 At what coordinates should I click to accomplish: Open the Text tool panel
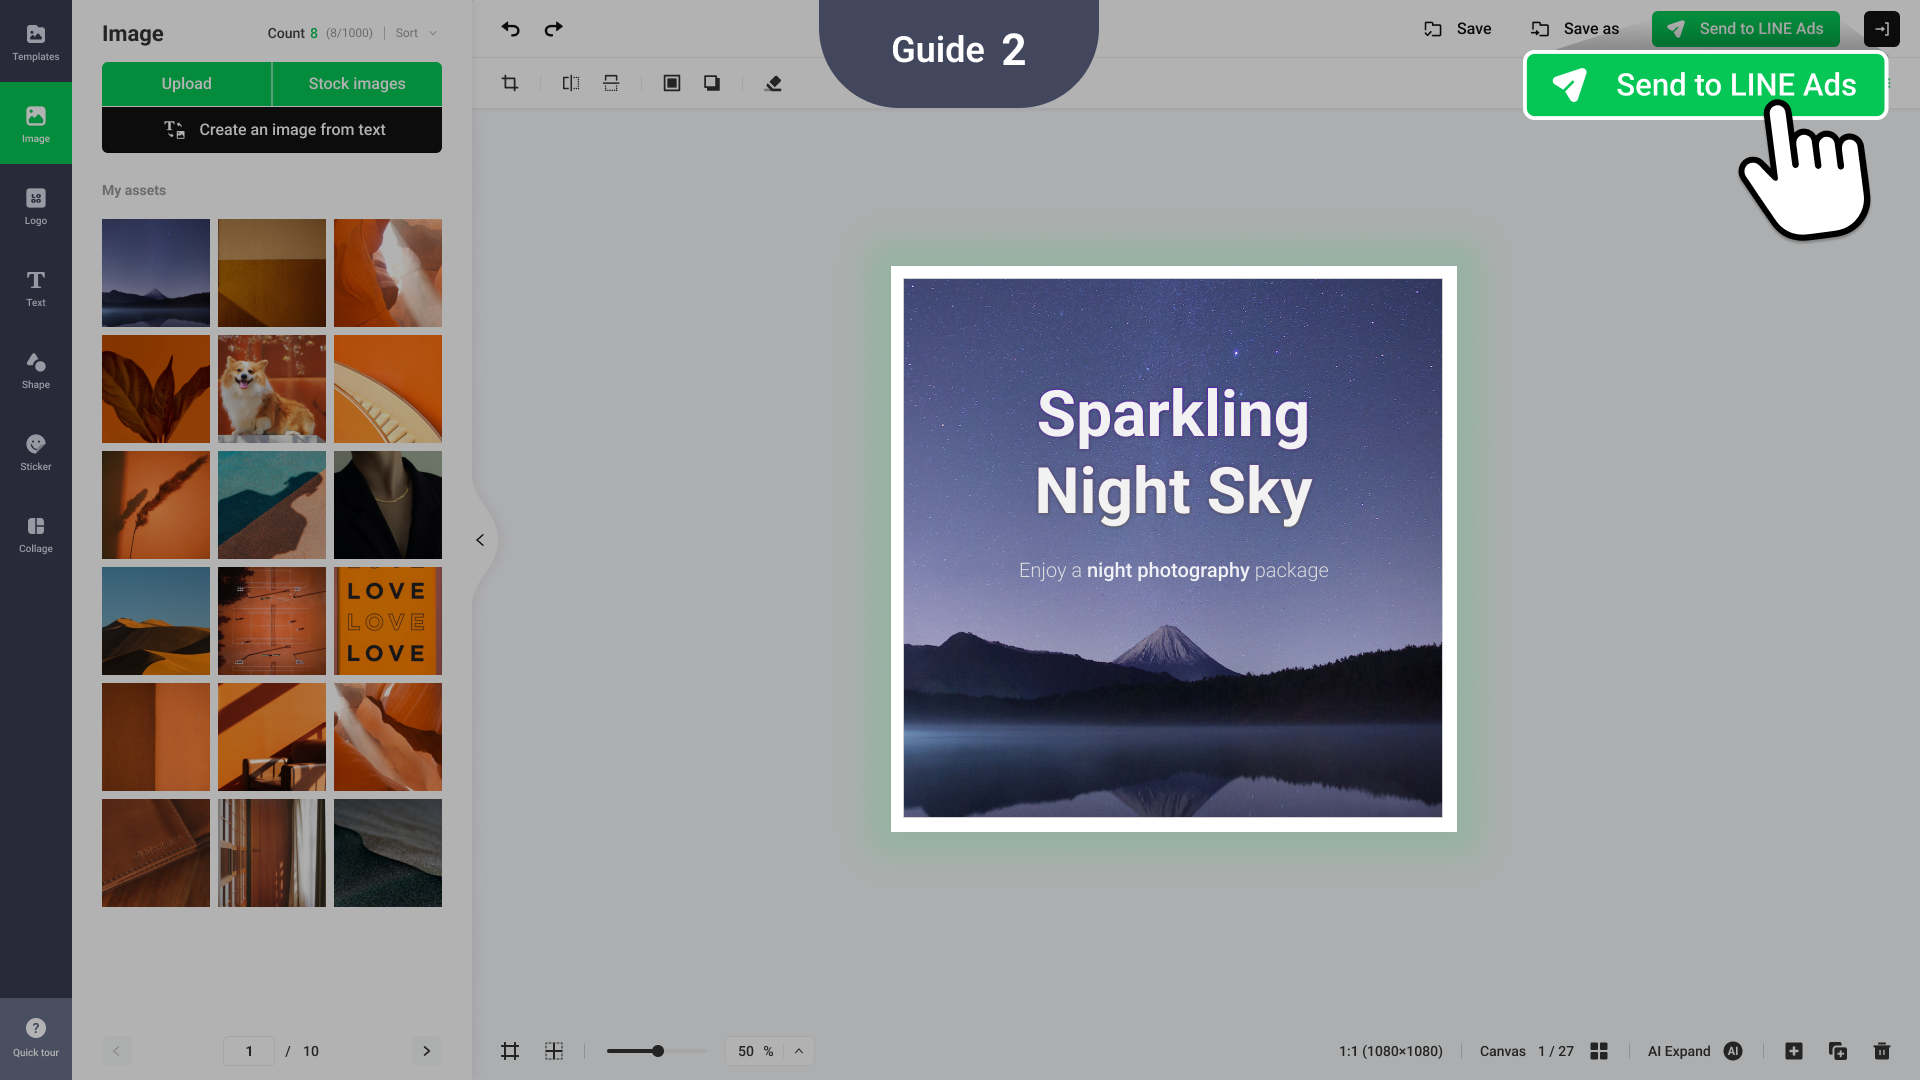pos(36,287)
